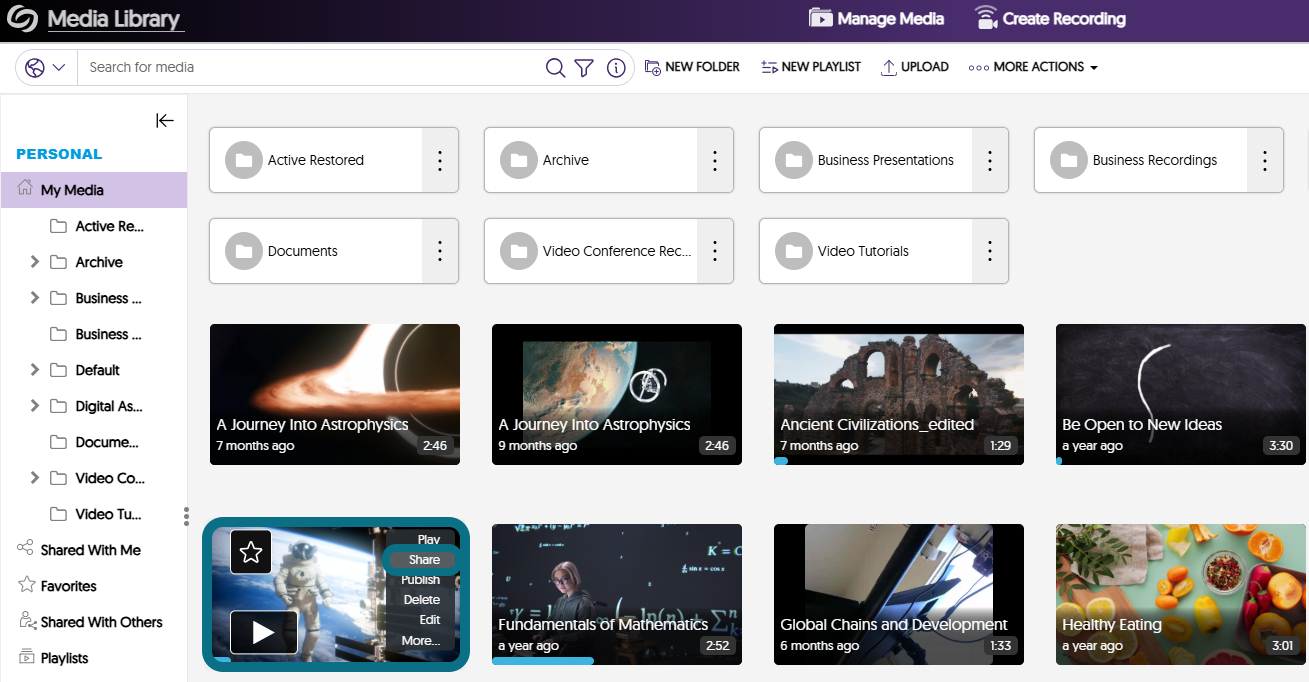Open options menu for Active Restored folder

(x=440, y=160)
